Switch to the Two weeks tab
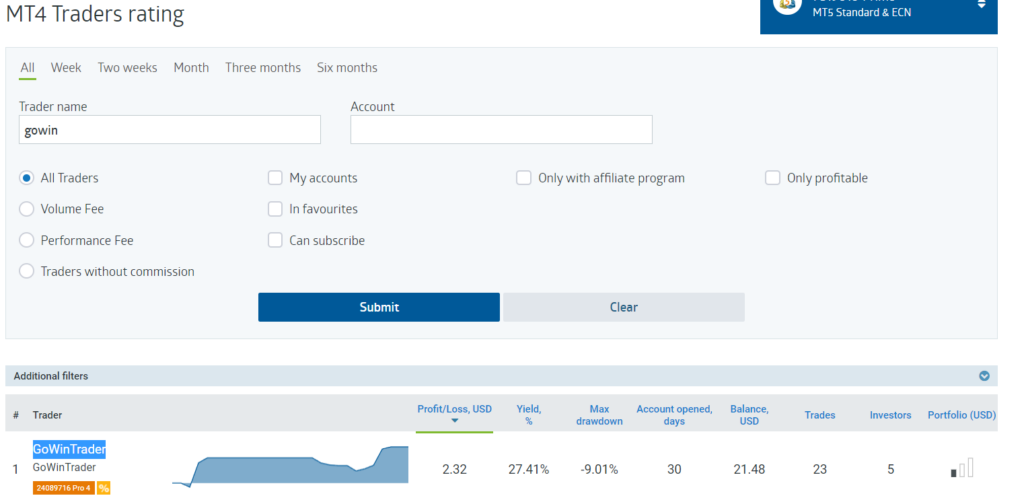1024x502 pixels. click(127, 68)
